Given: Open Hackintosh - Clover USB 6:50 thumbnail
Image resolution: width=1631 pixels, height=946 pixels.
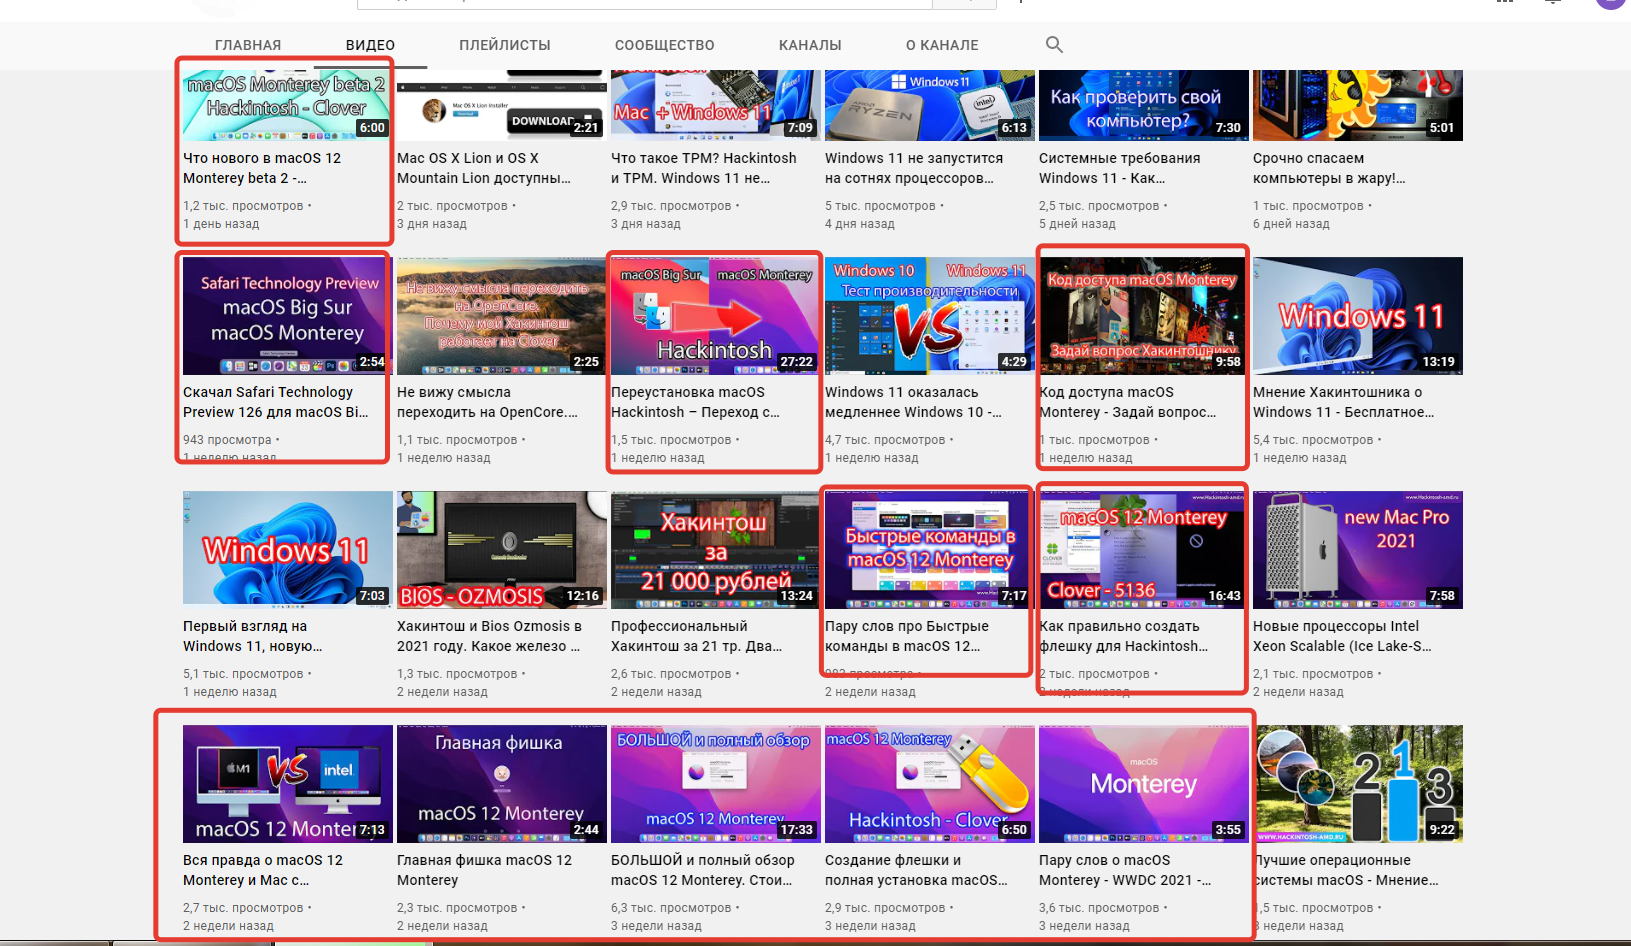Looking at the screenshot, I should click(x=930, y=784).
